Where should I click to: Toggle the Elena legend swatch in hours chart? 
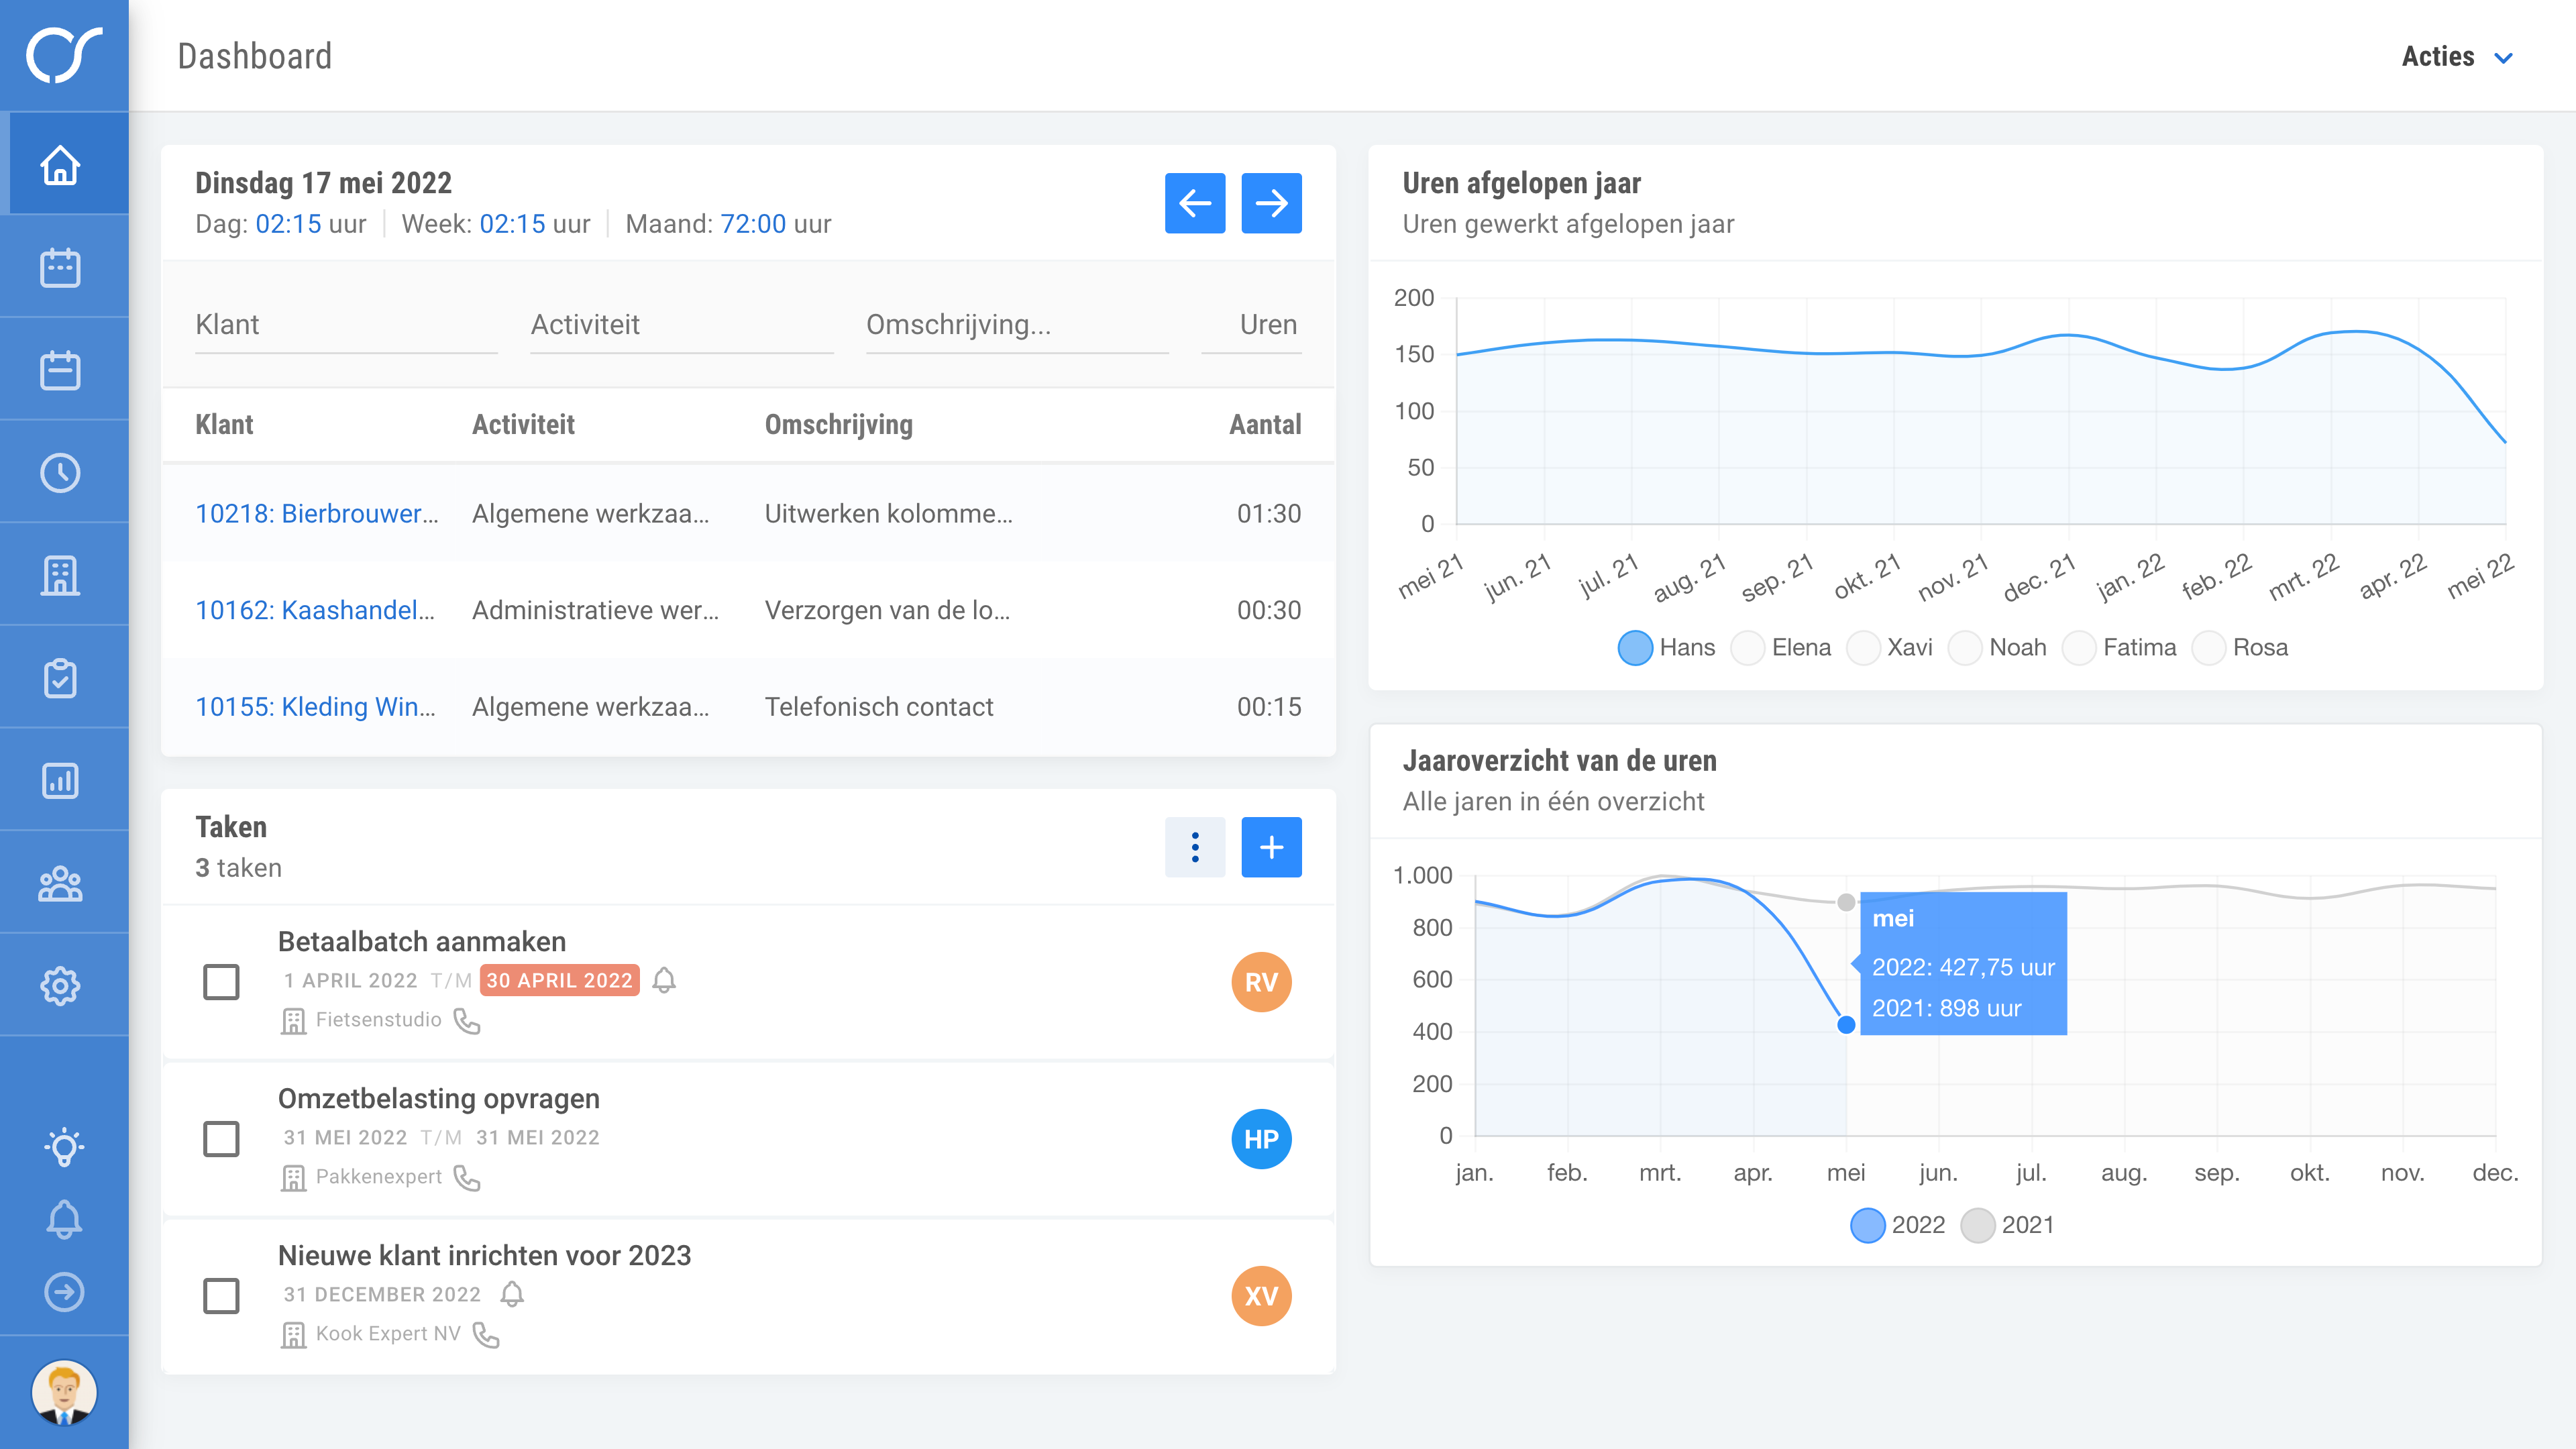point(1747,648)
